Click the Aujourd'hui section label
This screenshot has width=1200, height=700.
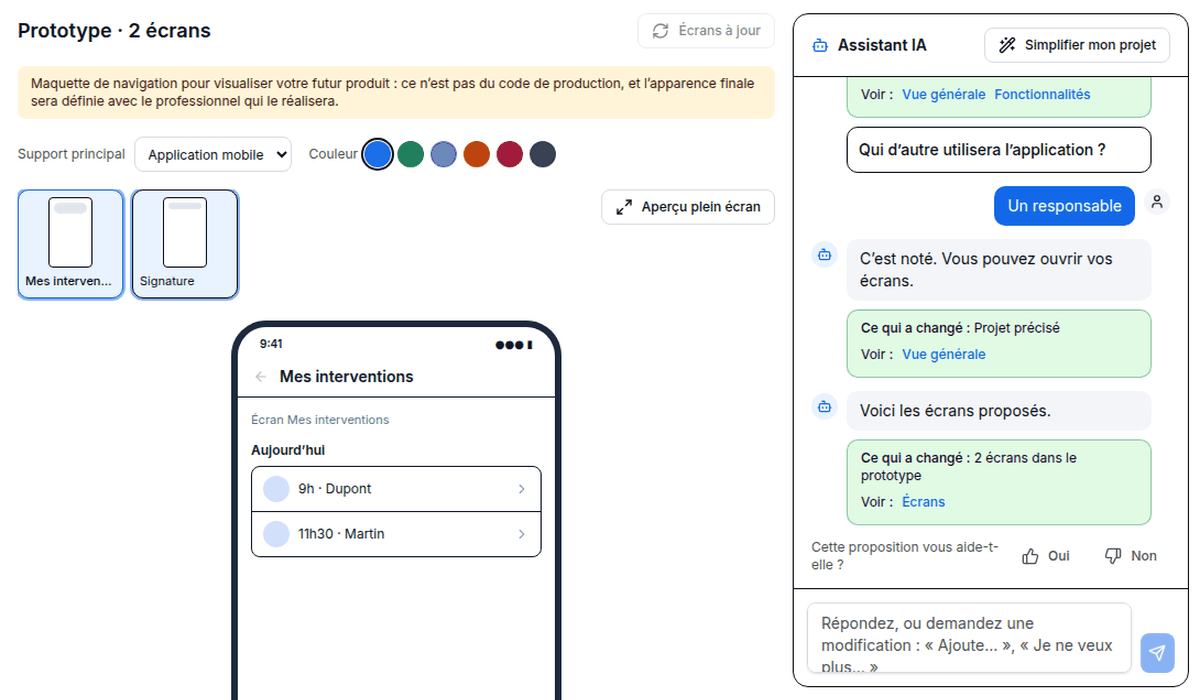[288, 450]
